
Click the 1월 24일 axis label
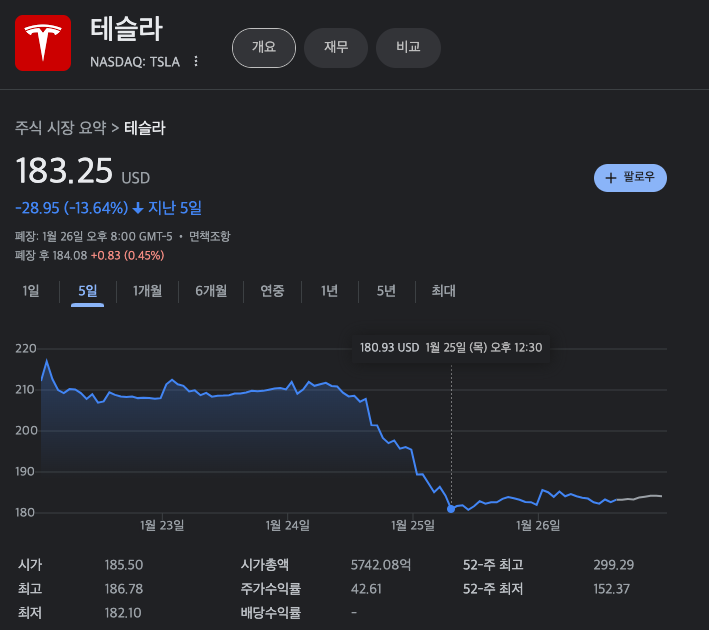(288, 525)
